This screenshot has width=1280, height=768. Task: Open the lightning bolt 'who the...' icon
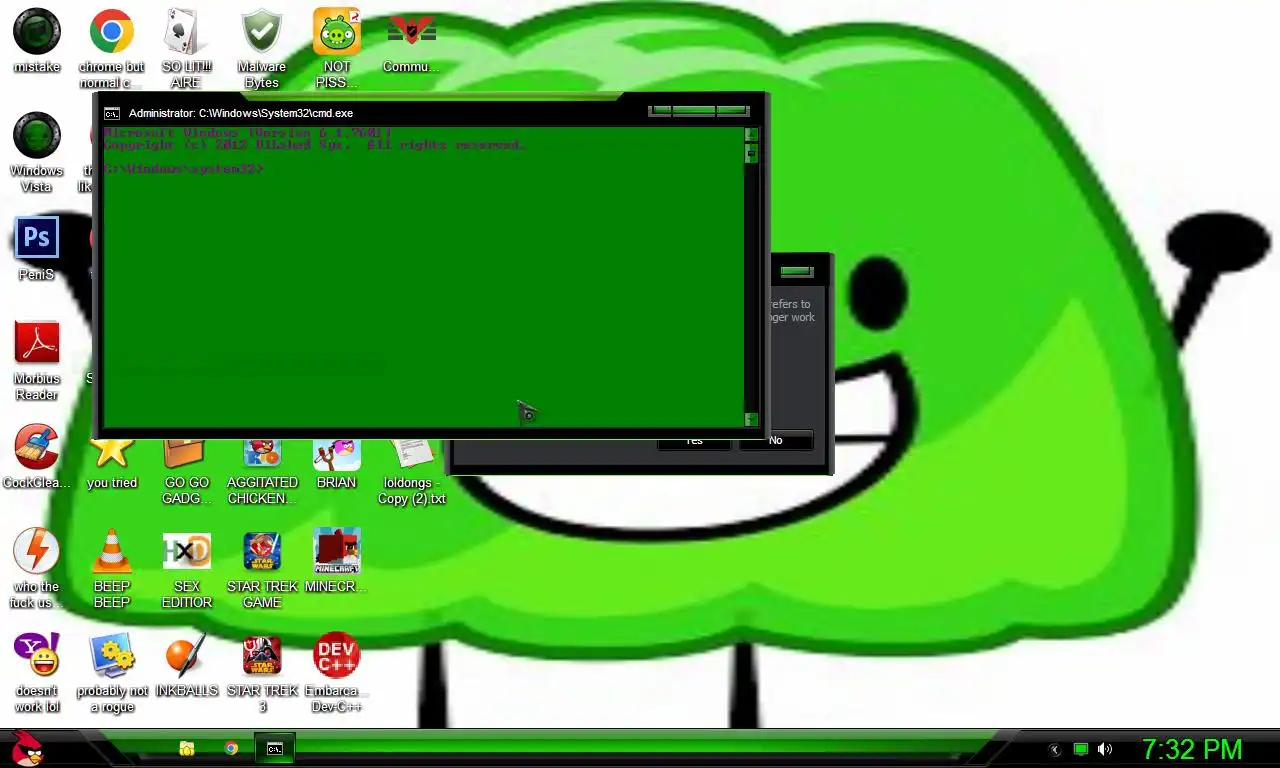tap(37, 568)
